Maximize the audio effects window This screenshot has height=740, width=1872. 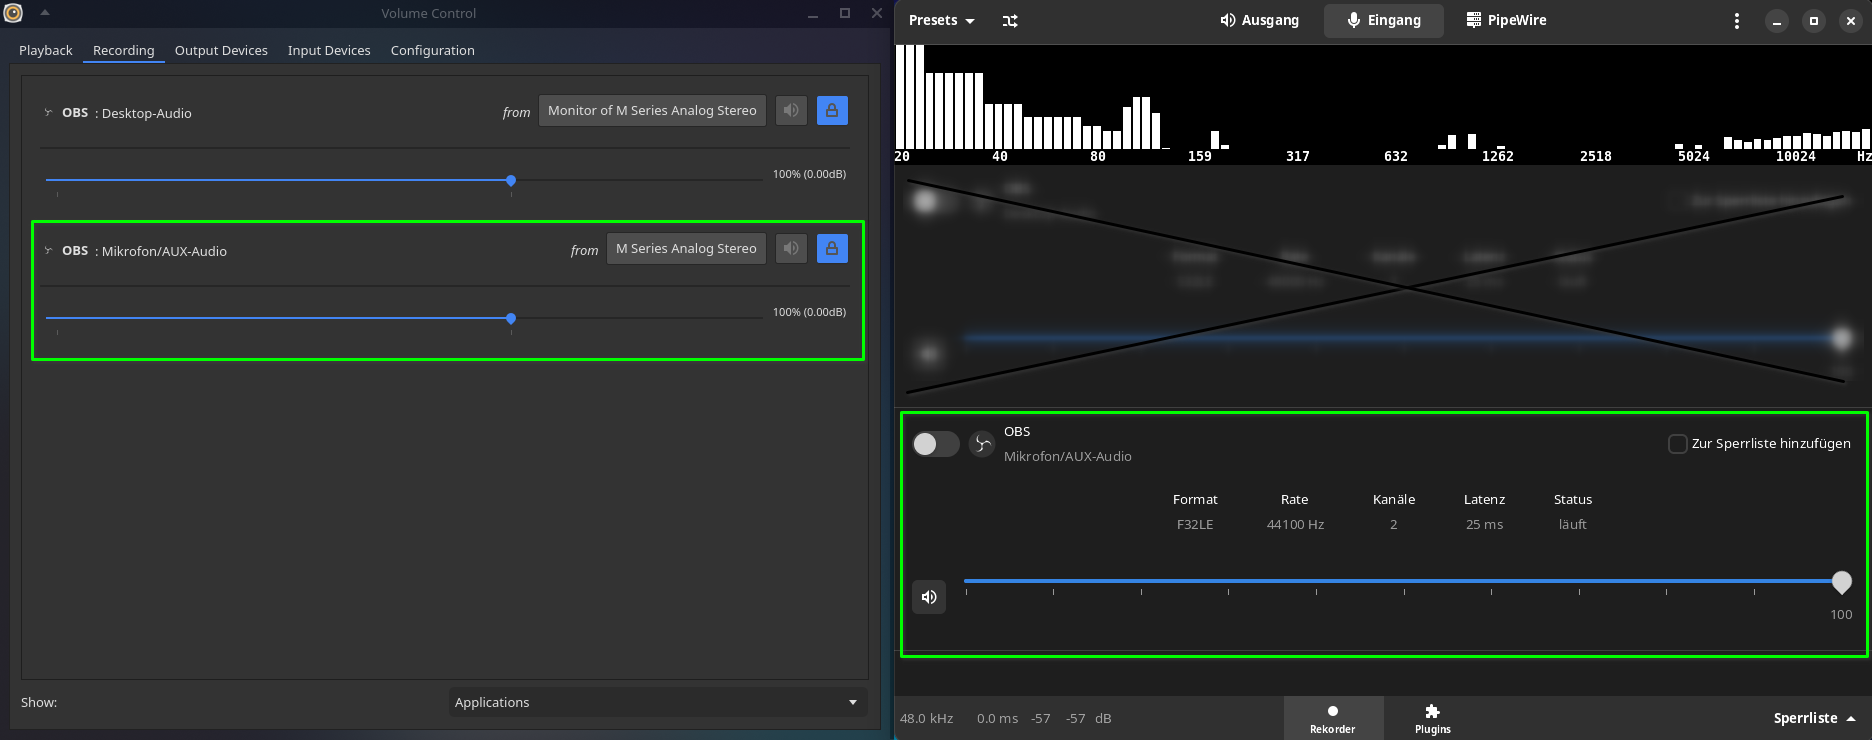pyautogui.click(x=1814, y=20)
